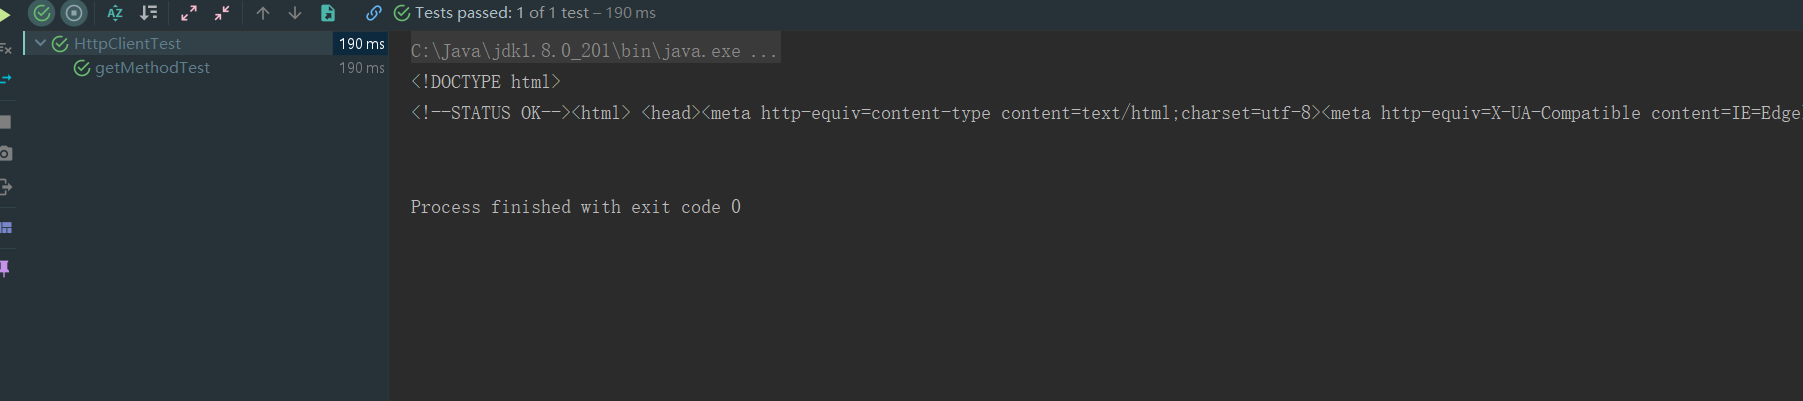Rerun tests with the green play arrow
This screenshot has width=1803, height=401.
point(5,14)
